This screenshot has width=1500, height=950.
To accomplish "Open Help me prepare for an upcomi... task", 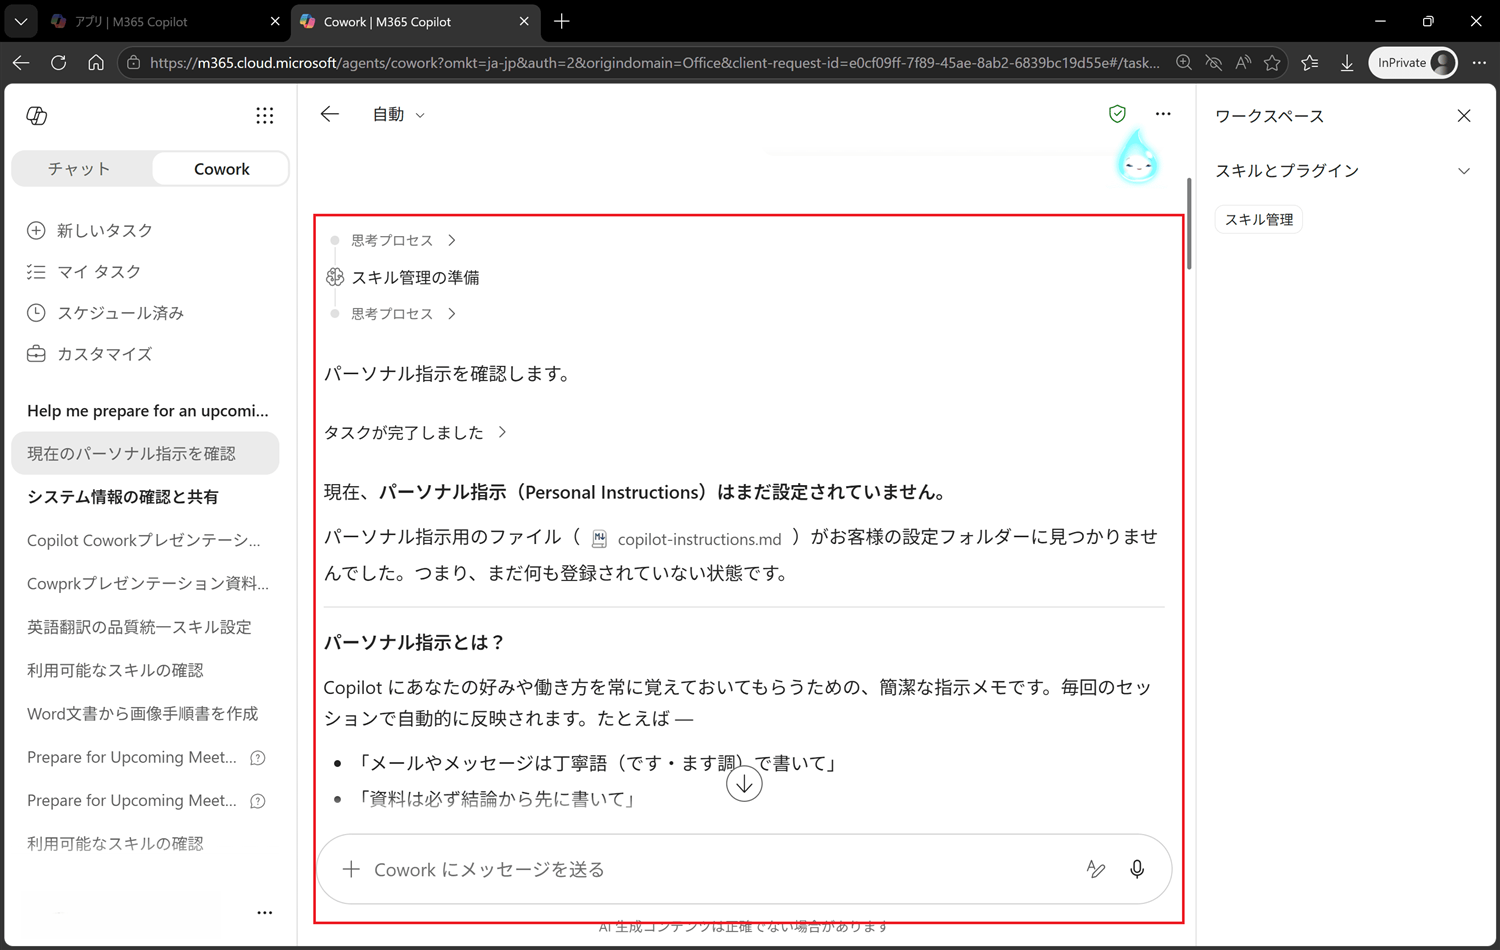I will click(x=147, y=411).
